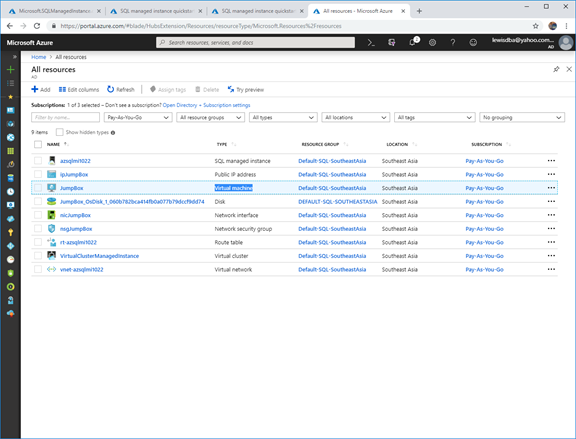Switch to second SQL managed instance quickstart tab
Screen dimensions: 576x439
[157, 11]
